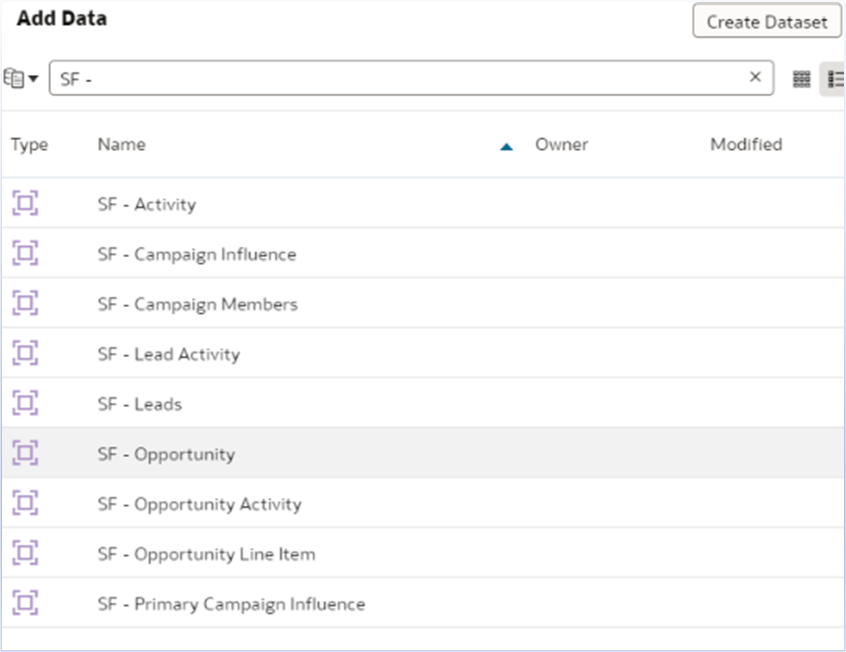Click the Owner column header
The height and width of the screenshot is (652, 846).
[x=562, y=144]
